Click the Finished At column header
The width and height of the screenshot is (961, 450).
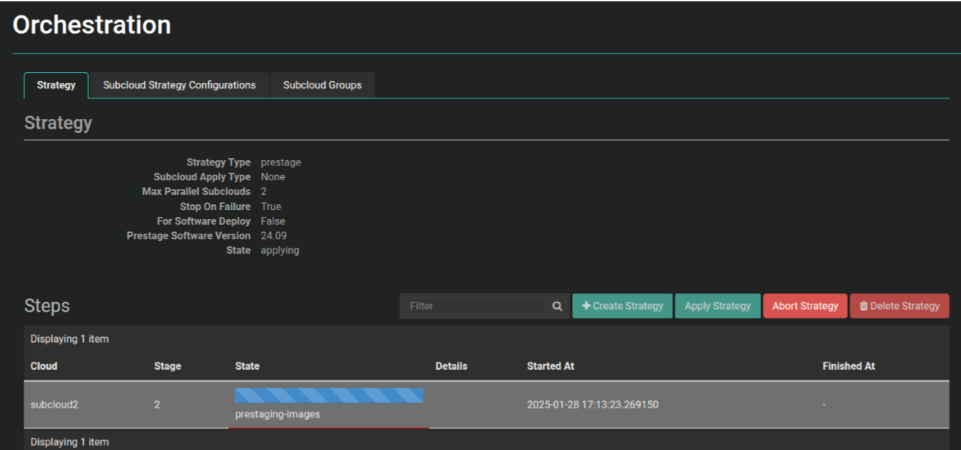tap(848, 366)
